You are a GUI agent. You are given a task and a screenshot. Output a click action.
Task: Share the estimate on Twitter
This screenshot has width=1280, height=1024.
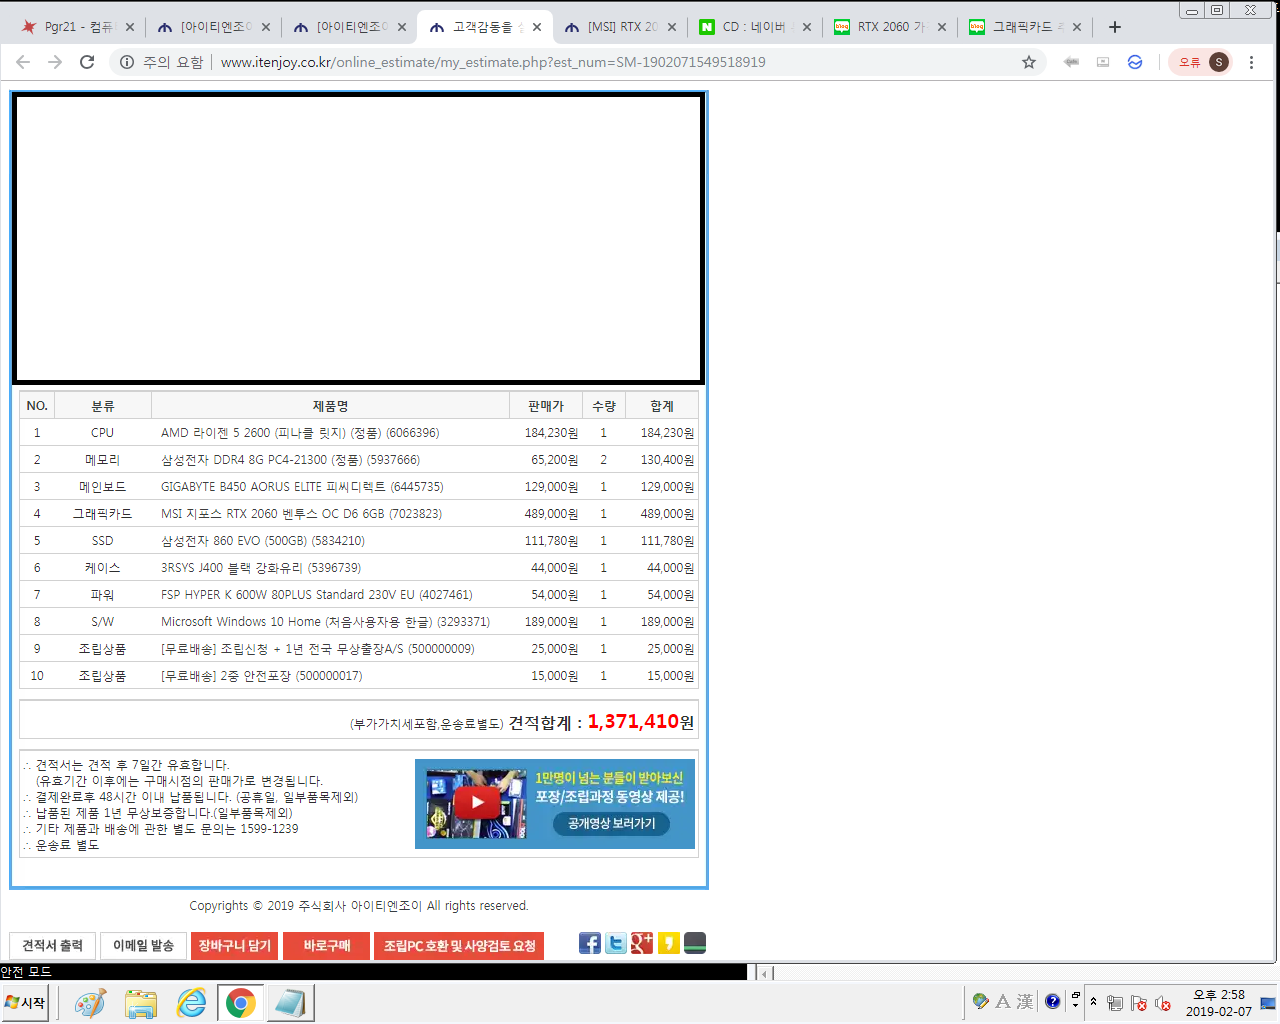click(x=616, y=943)
